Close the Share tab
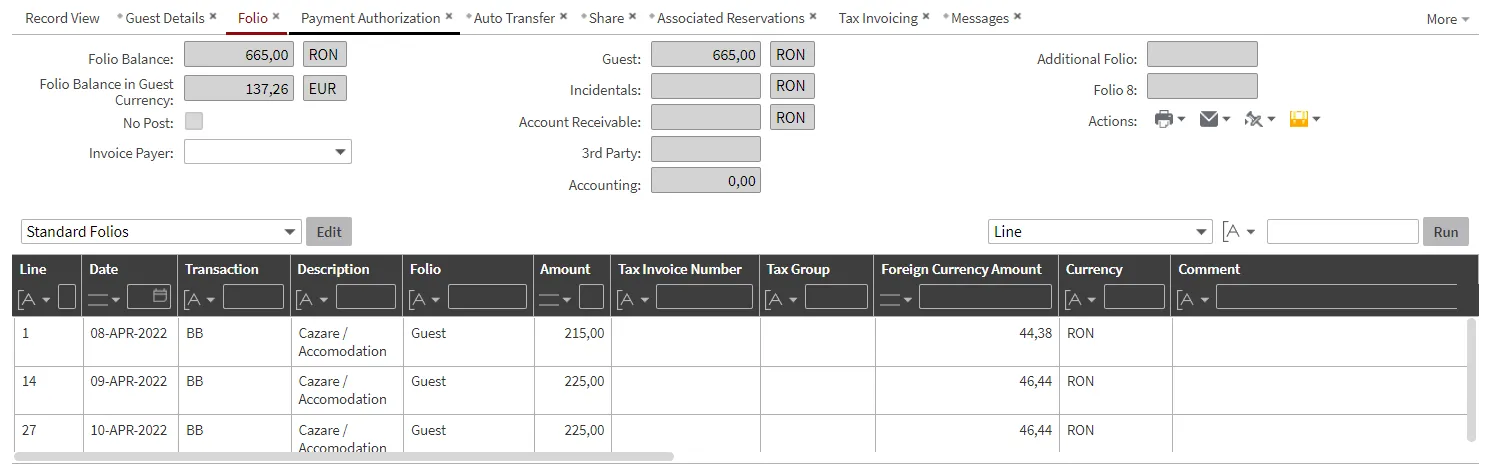1493x467 pixels. [632, 17]
